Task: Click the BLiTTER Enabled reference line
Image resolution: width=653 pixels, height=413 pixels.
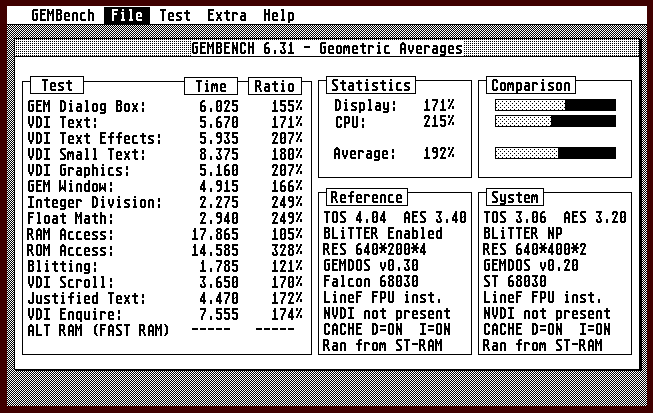Action: [x=383, y=234]
